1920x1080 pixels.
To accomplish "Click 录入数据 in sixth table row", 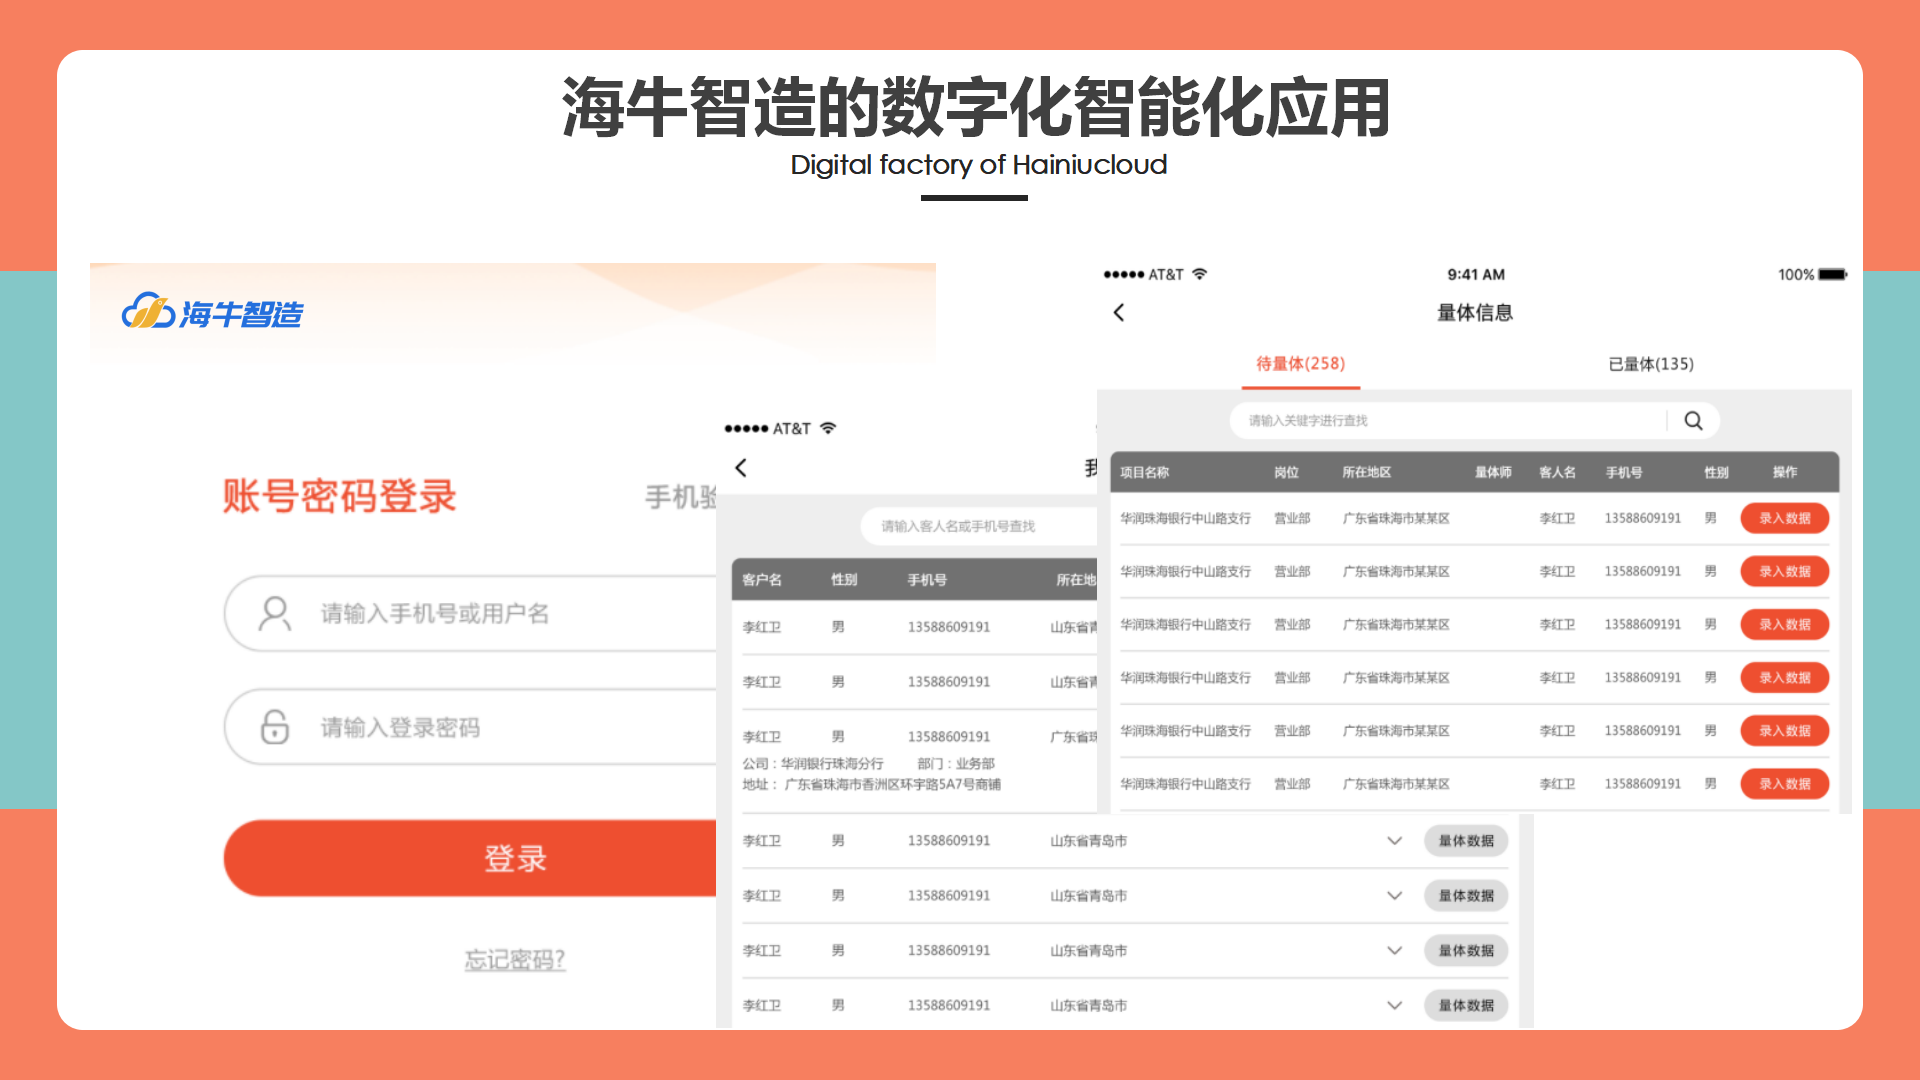I will tap(1785, 784).
